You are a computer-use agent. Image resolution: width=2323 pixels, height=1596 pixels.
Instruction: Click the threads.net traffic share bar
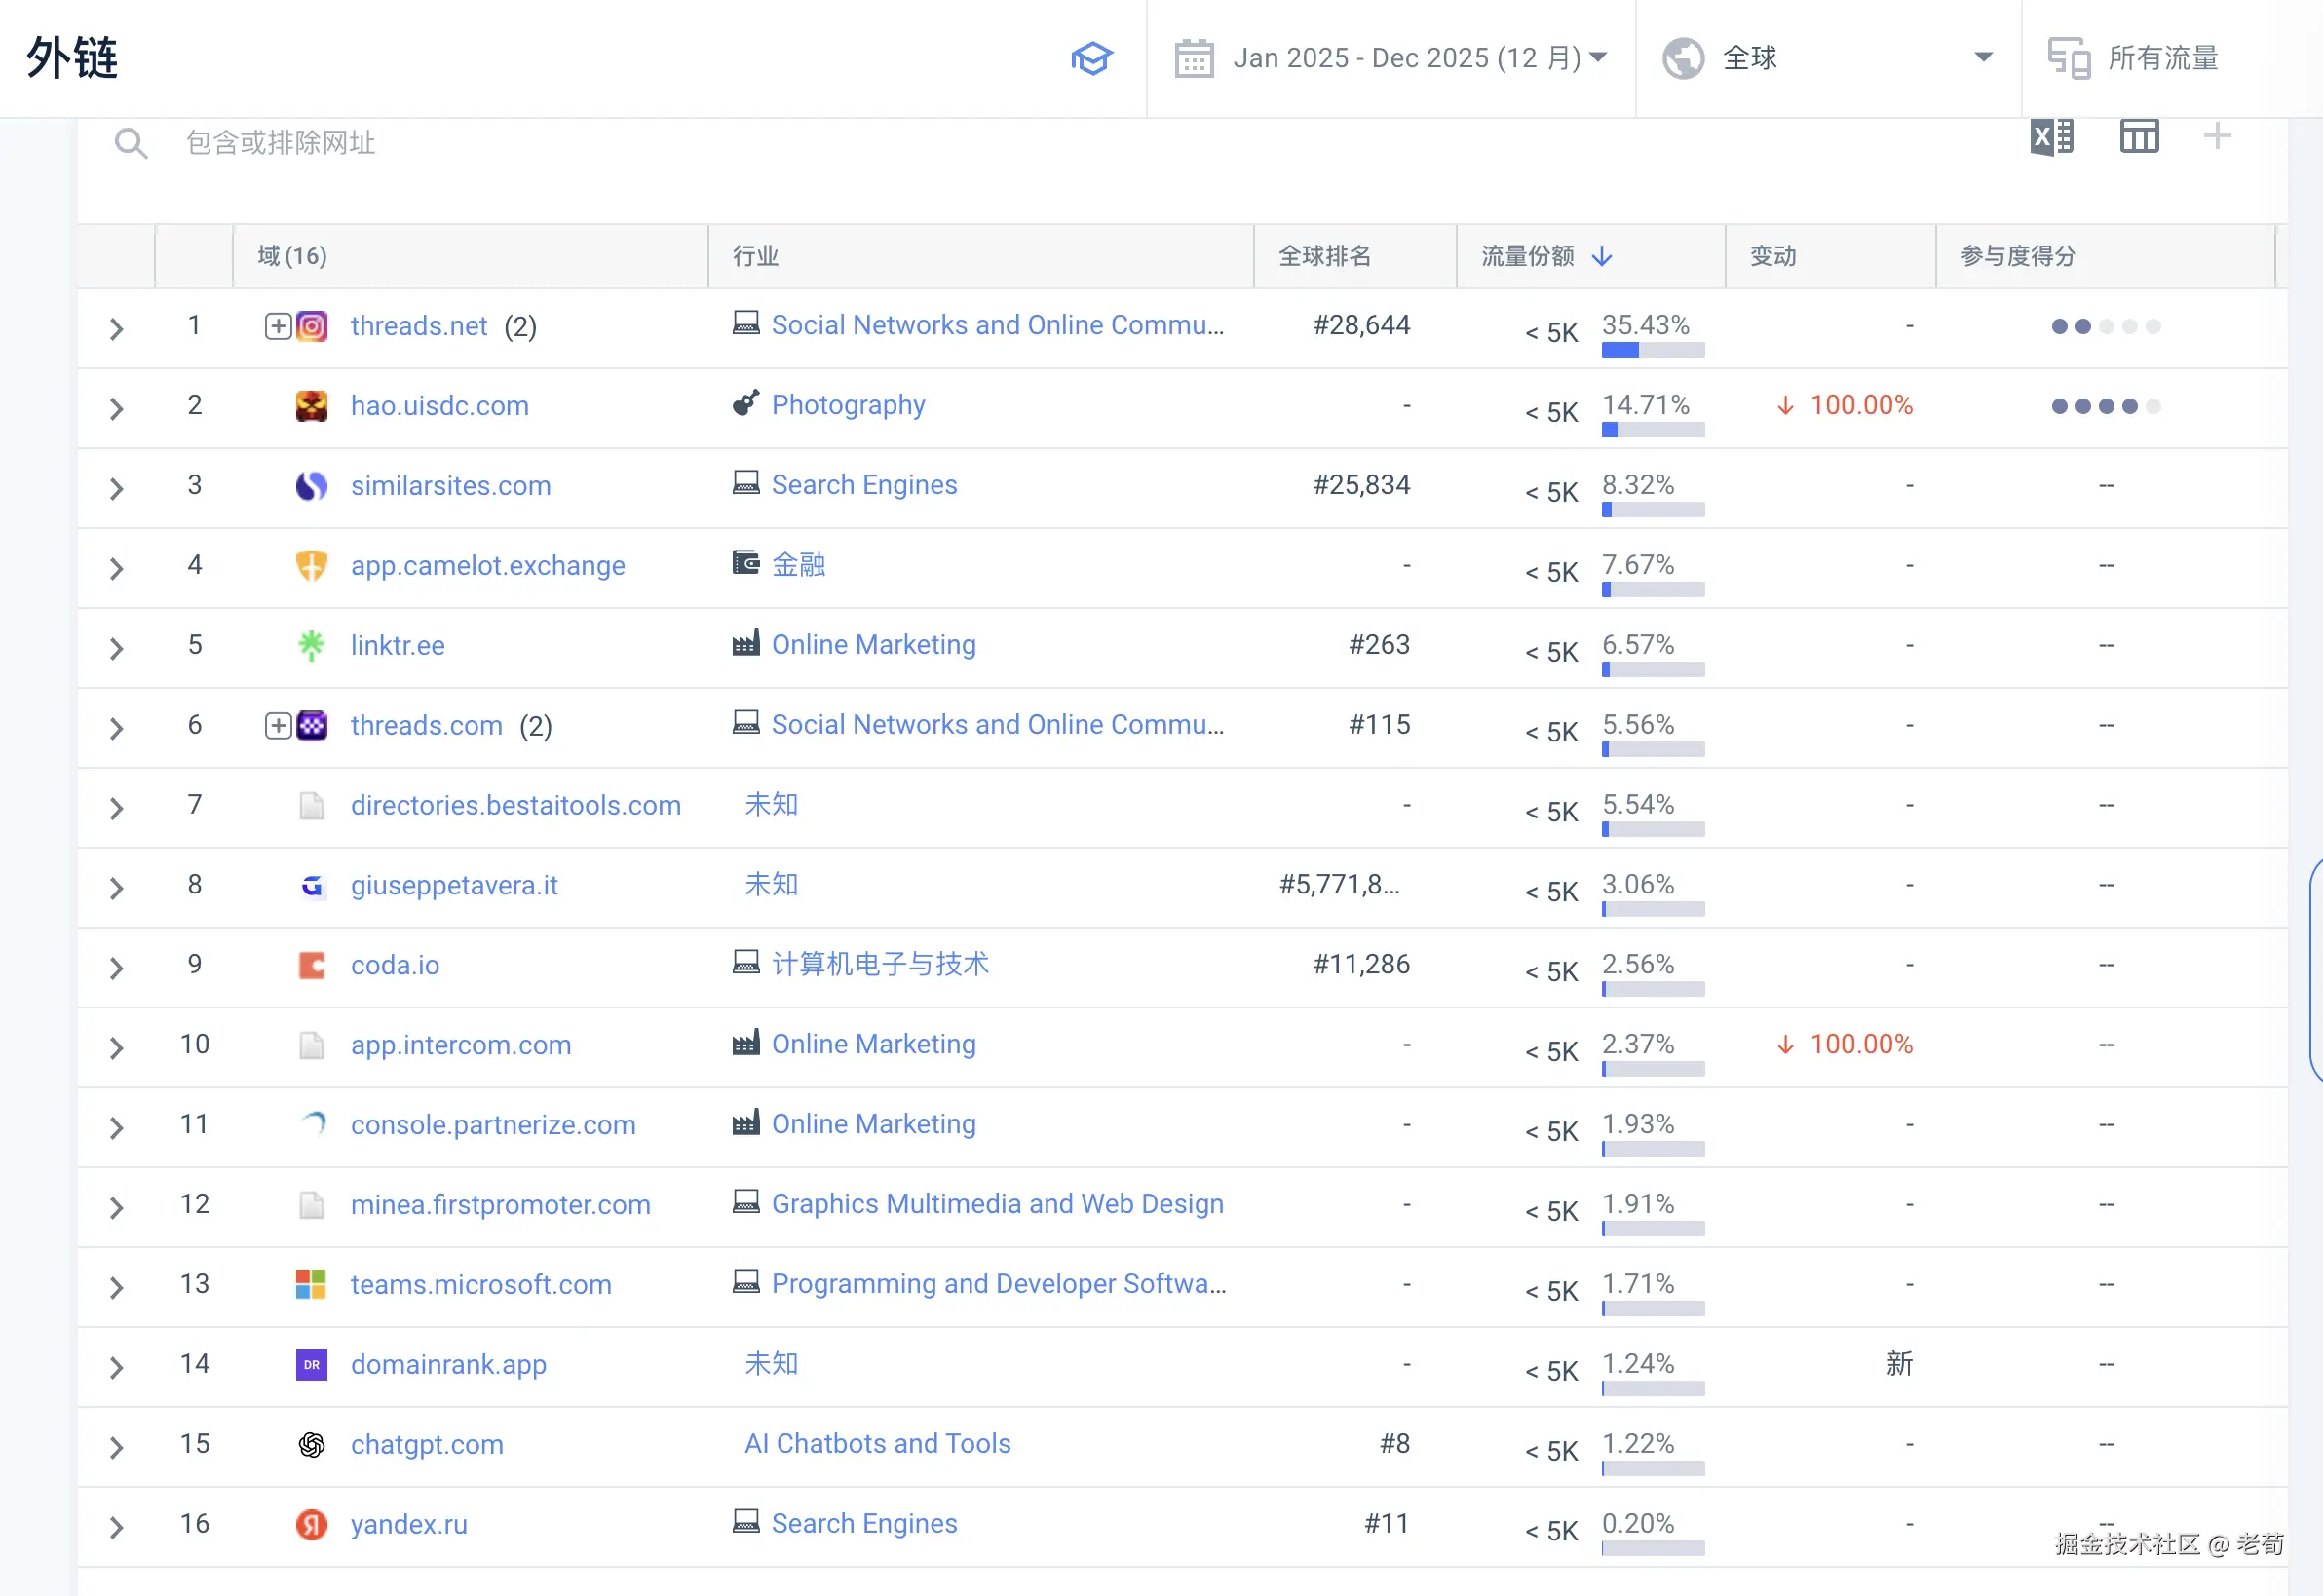[x=1652, y=350]
